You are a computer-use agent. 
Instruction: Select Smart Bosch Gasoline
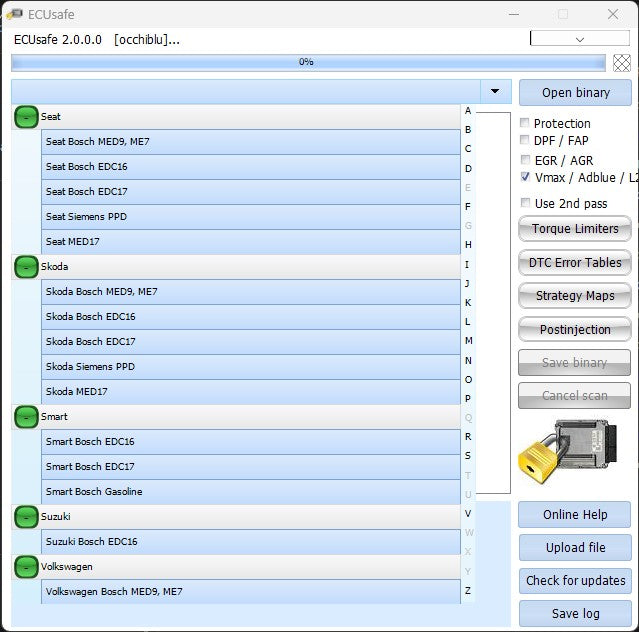(251, 492)
